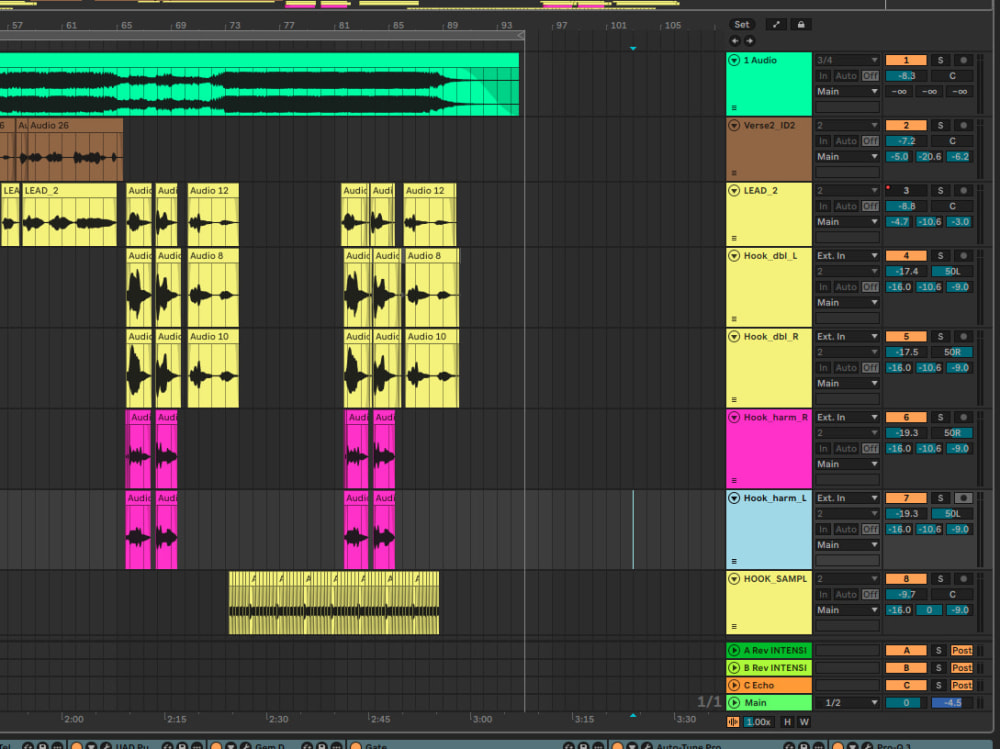Toggle track activator 1 on 1 Audio
The height and width of the screenshot is (749, 1000).
click(906, 60)
